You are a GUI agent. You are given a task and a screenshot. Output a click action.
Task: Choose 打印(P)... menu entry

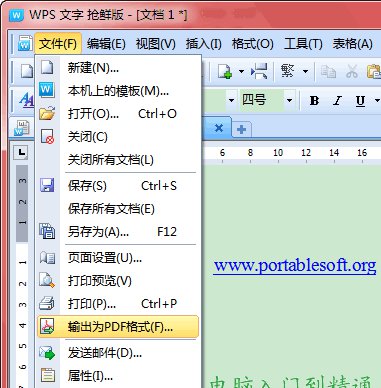[x=118, y=304]
